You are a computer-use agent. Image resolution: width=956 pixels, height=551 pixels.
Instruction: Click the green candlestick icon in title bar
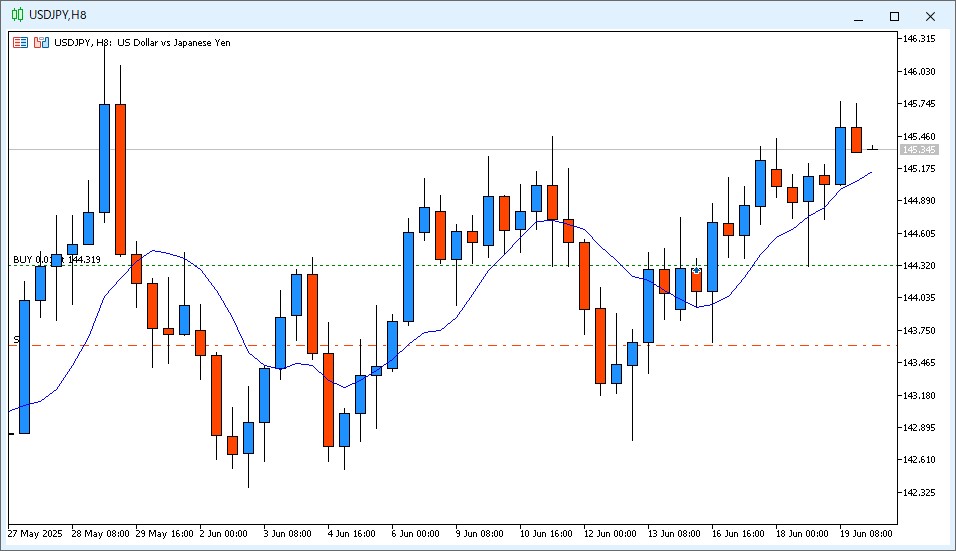click(18, 15)
